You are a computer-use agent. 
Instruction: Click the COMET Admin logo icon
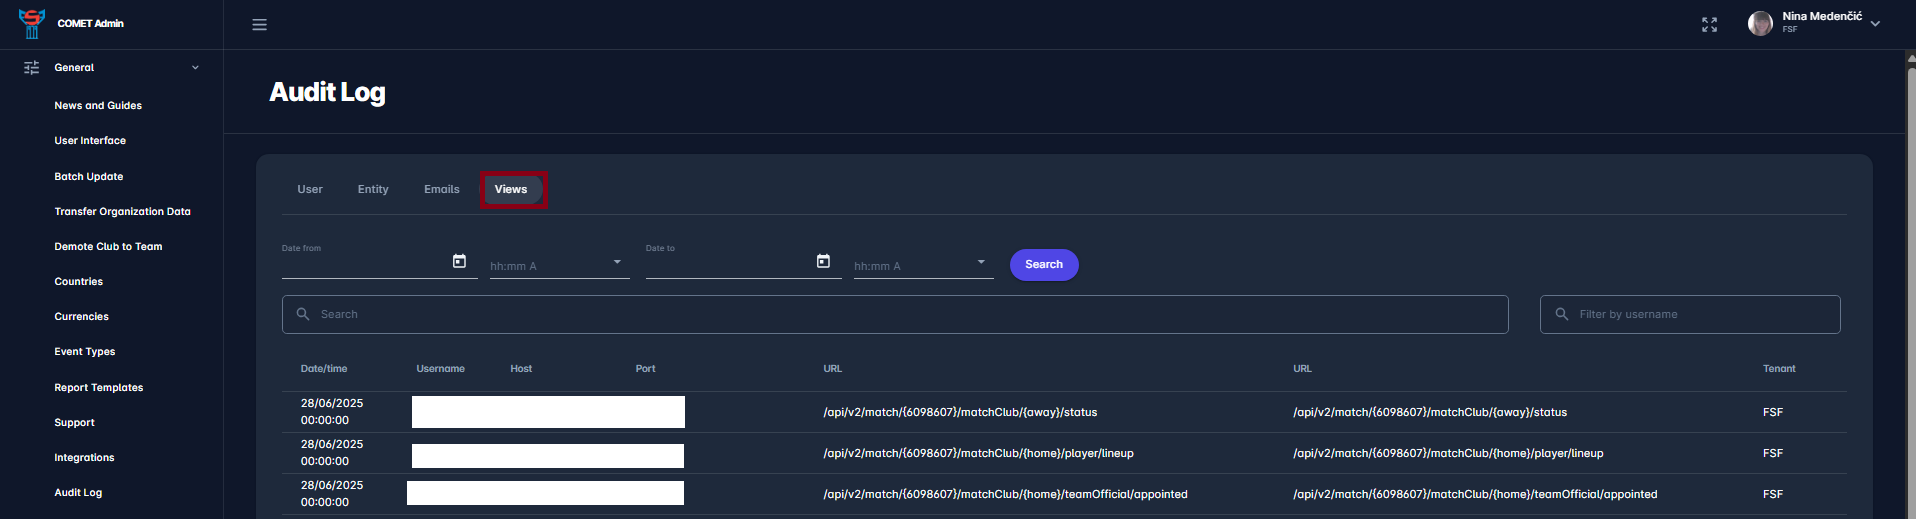pyautogui.click(x=32, y=24)
